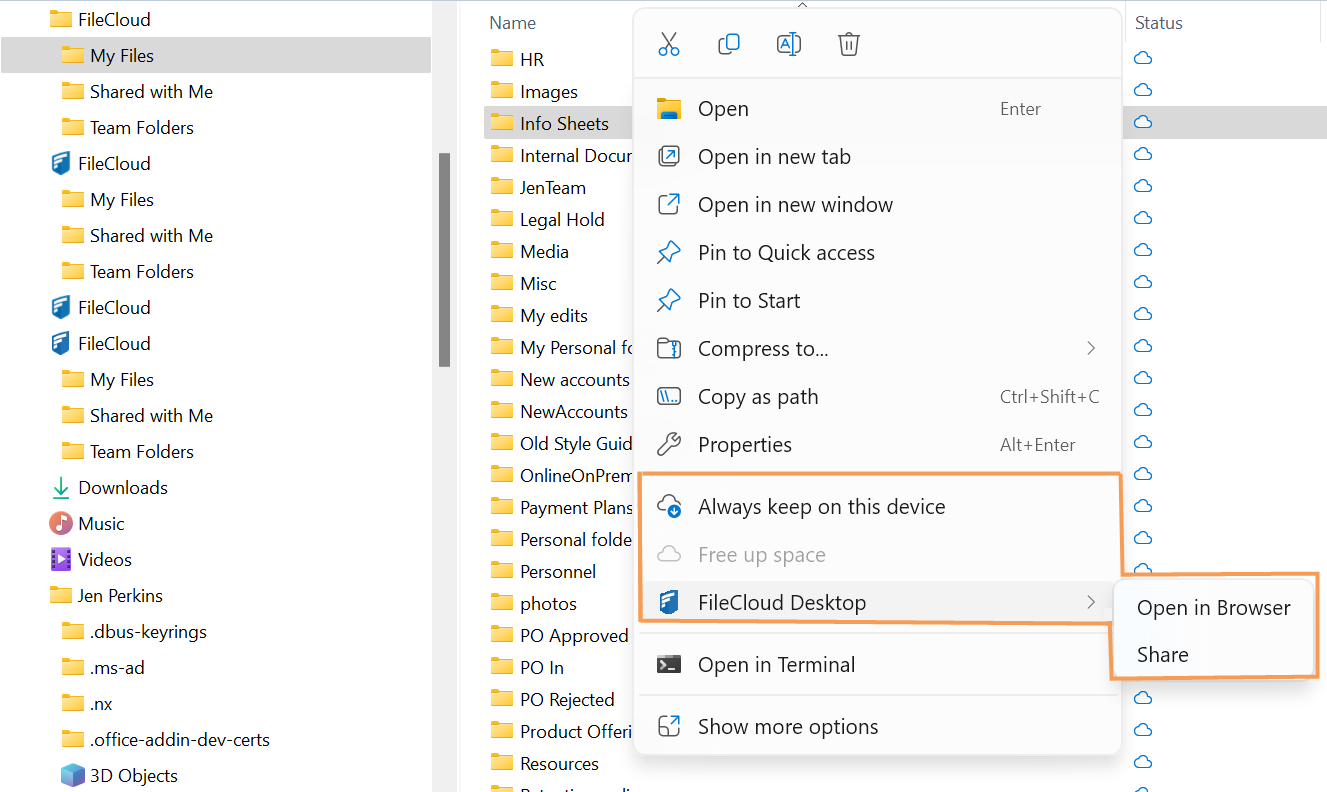
Task: Open Videos from the navigation pane
Action: coord(104,559)
